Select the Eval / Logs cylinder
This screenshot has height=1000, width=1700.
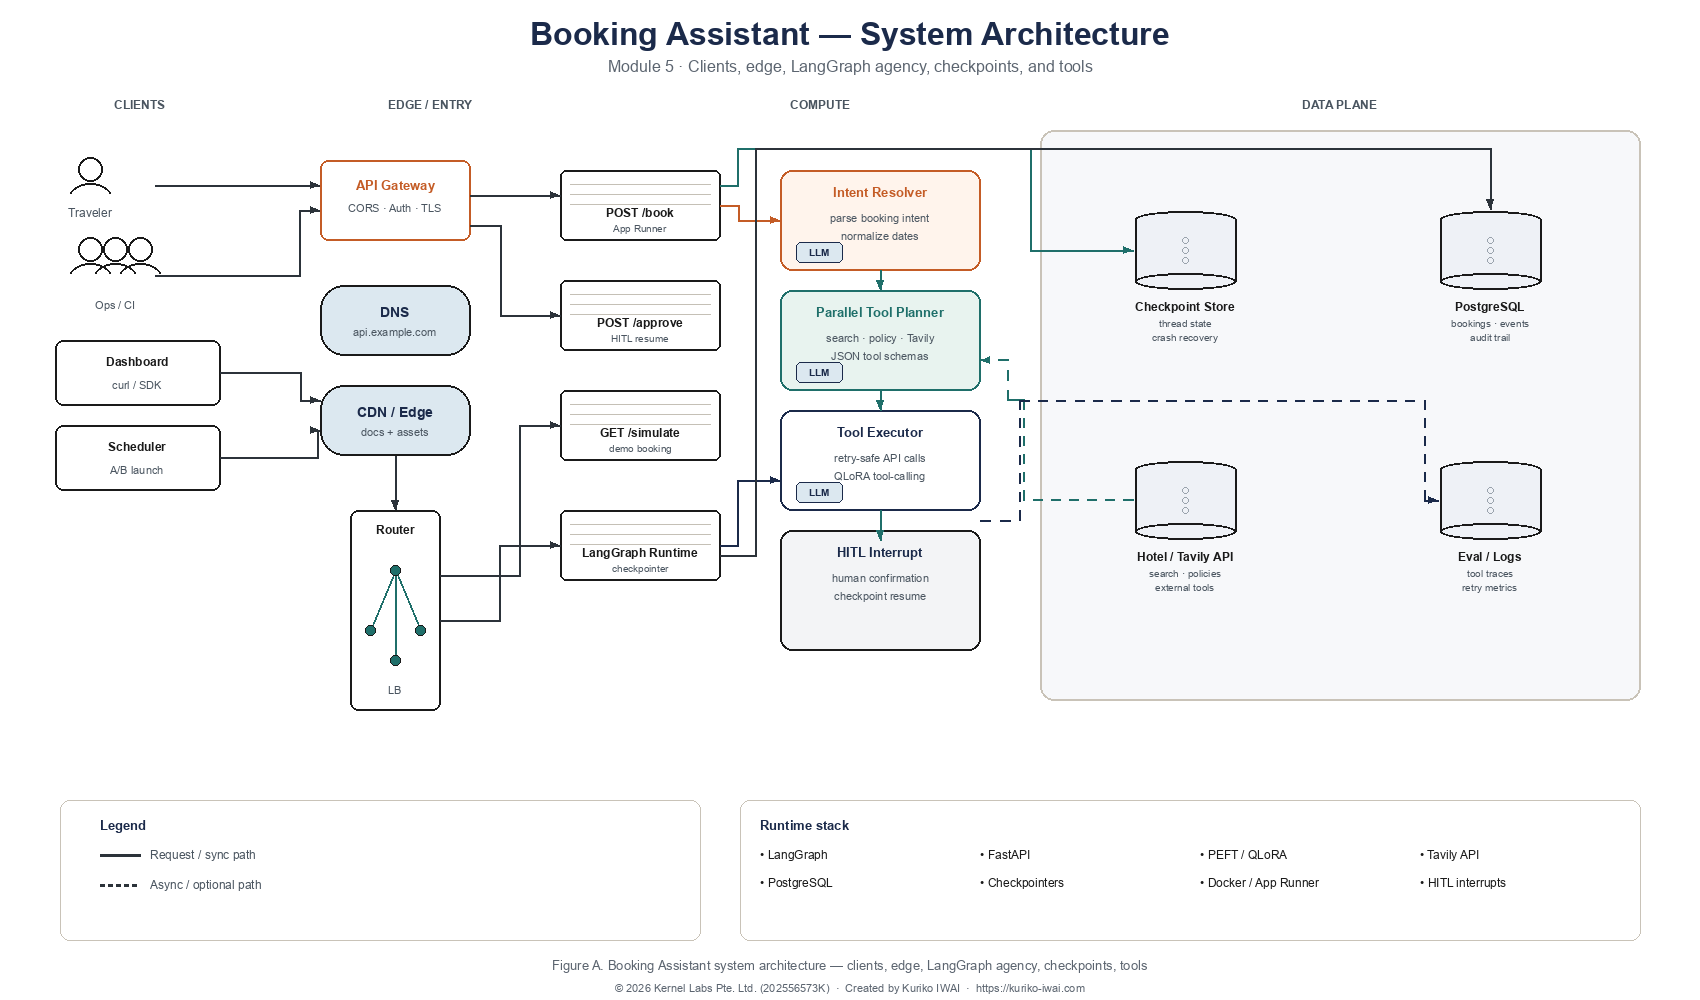(x=1490, y=500)
